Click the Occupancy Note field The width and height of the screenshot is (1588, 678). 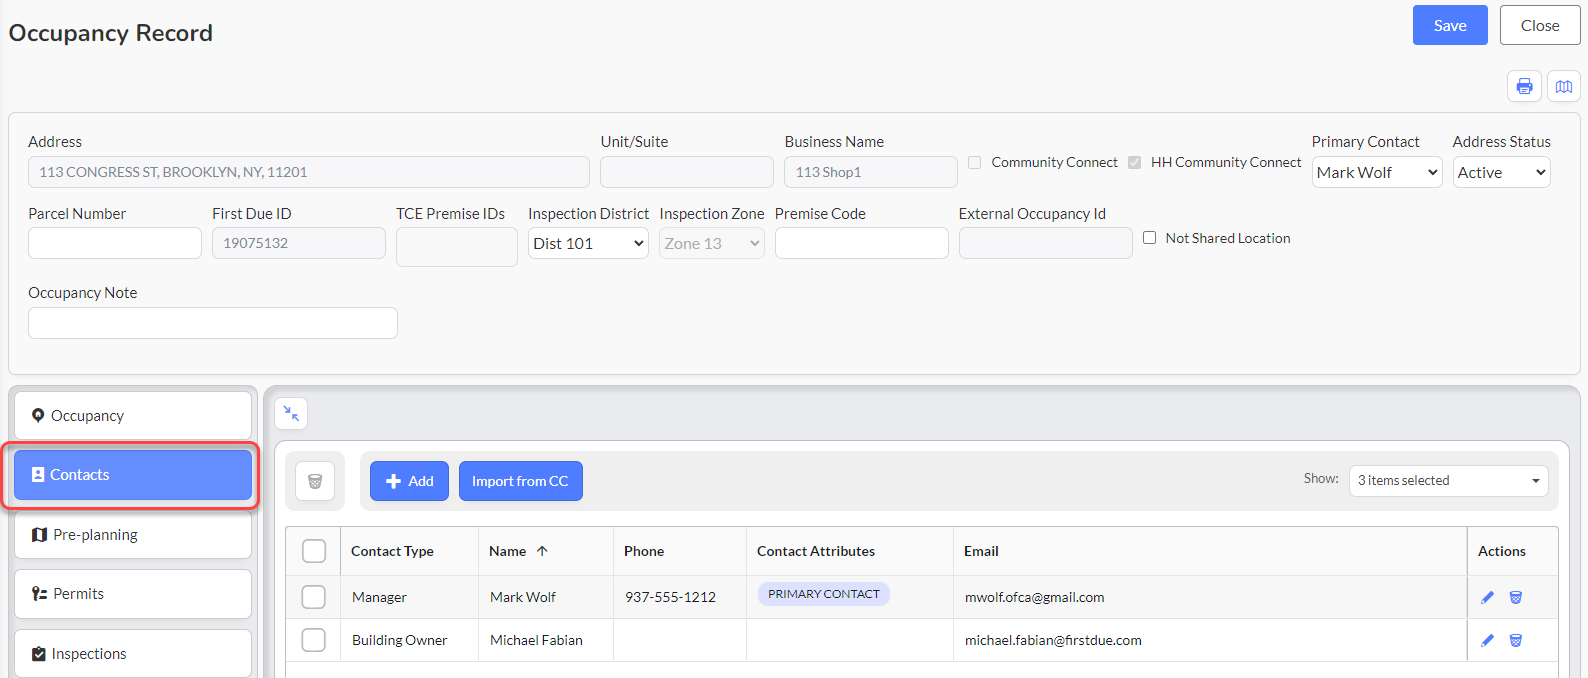(213, 323)
